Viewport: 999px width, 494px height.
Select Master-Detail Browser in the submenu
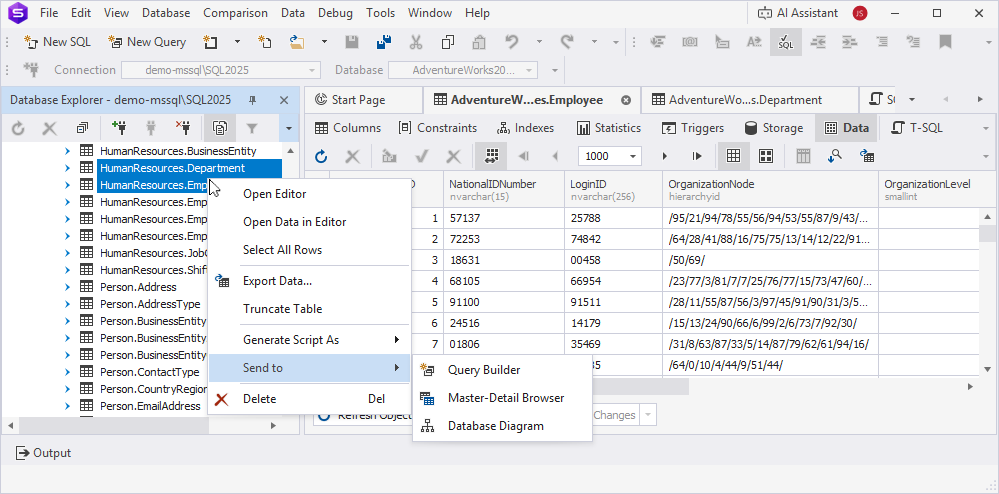[x=502, y=398]
